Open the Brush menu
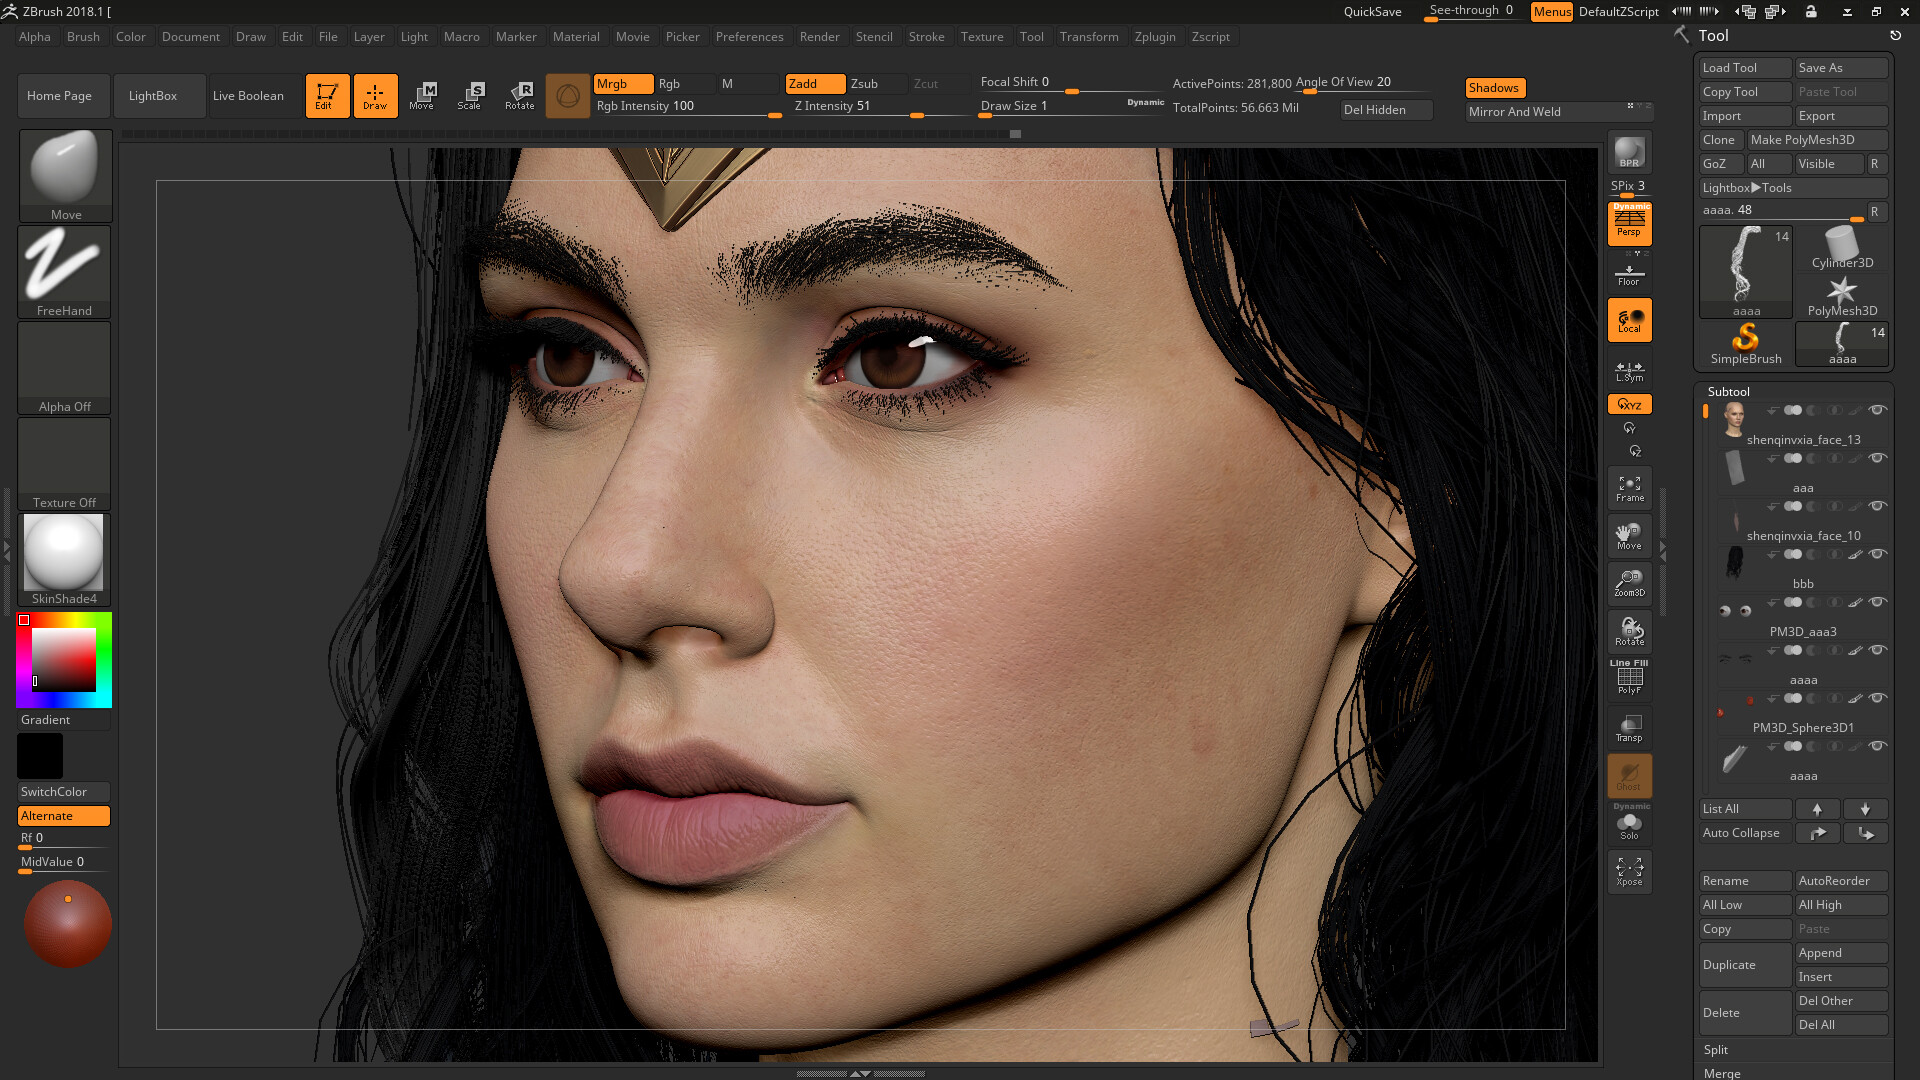1920x1080 pixels. pyautogui.click(x=83, y=37)
